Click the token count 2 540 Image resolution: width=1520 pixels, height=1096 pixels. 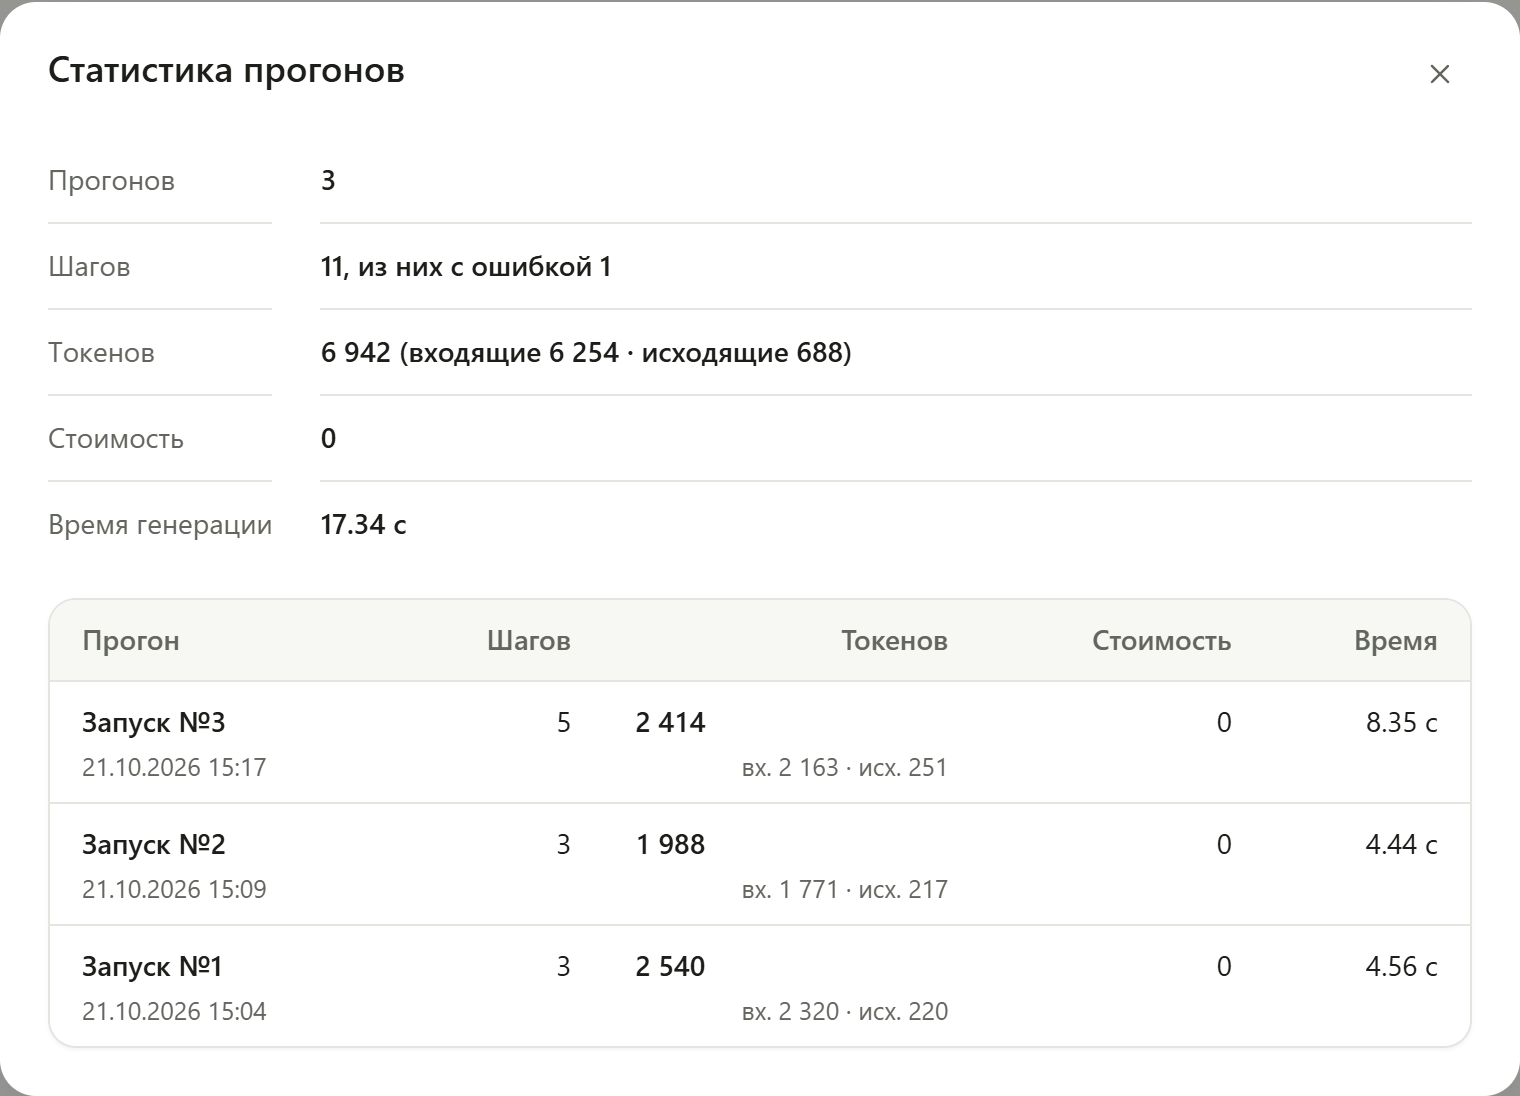pyautogui.click(x=670, y=967)
